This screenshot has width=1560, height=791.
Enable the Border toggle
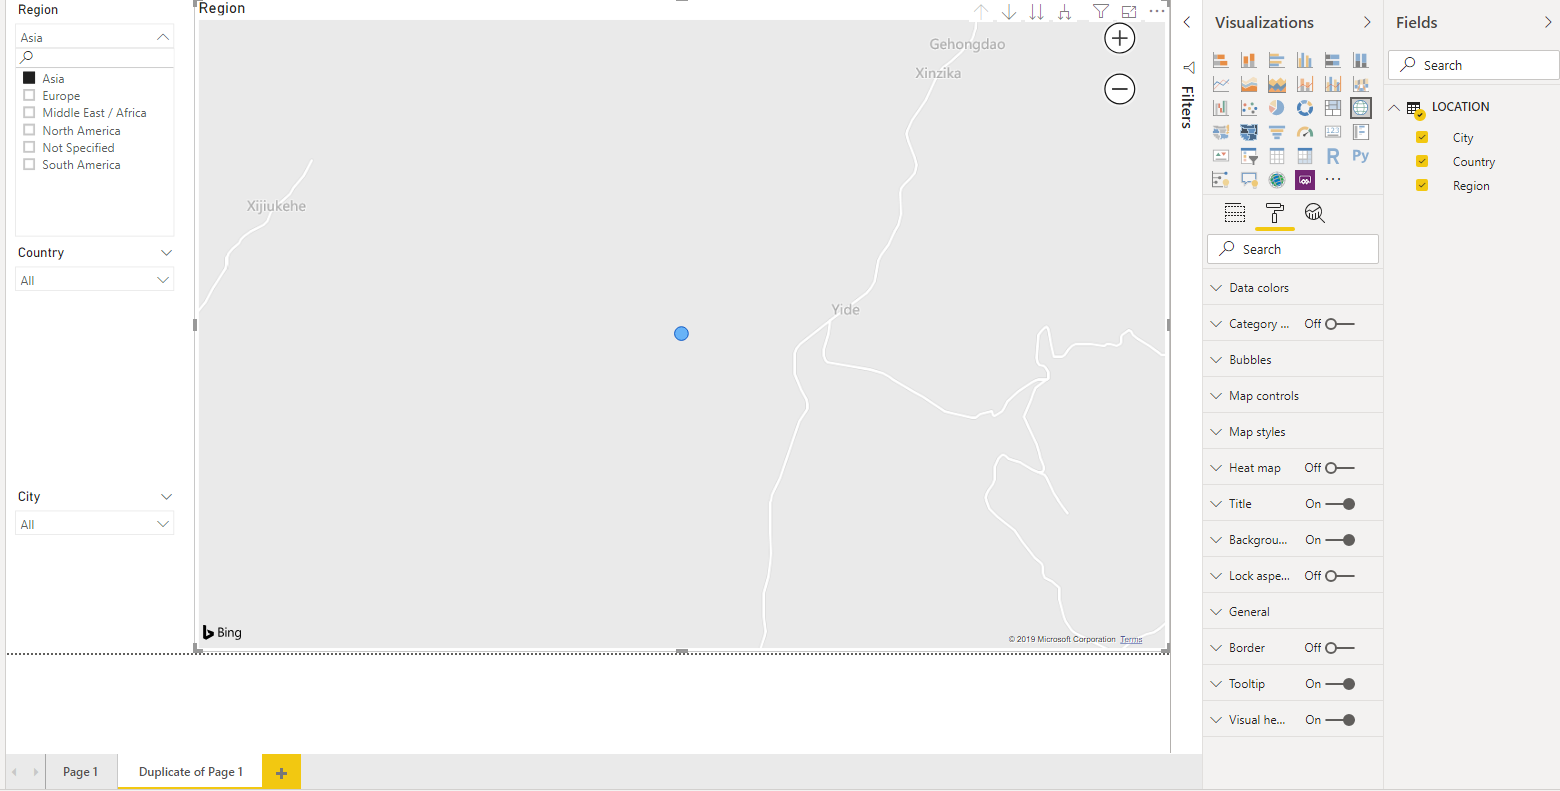(1340, 648)
